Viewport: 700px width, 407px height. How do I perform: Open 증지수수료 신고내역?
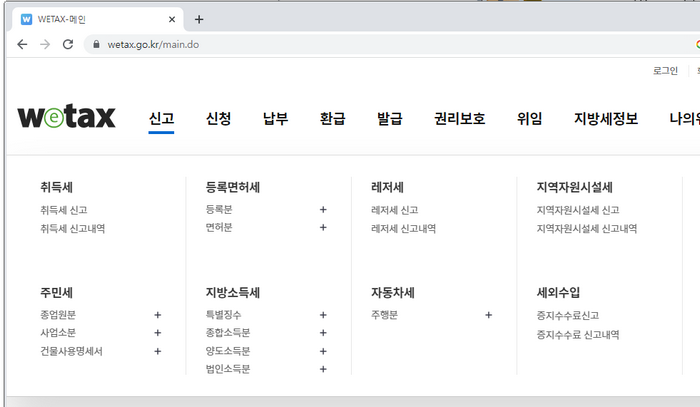pos(578,335)
